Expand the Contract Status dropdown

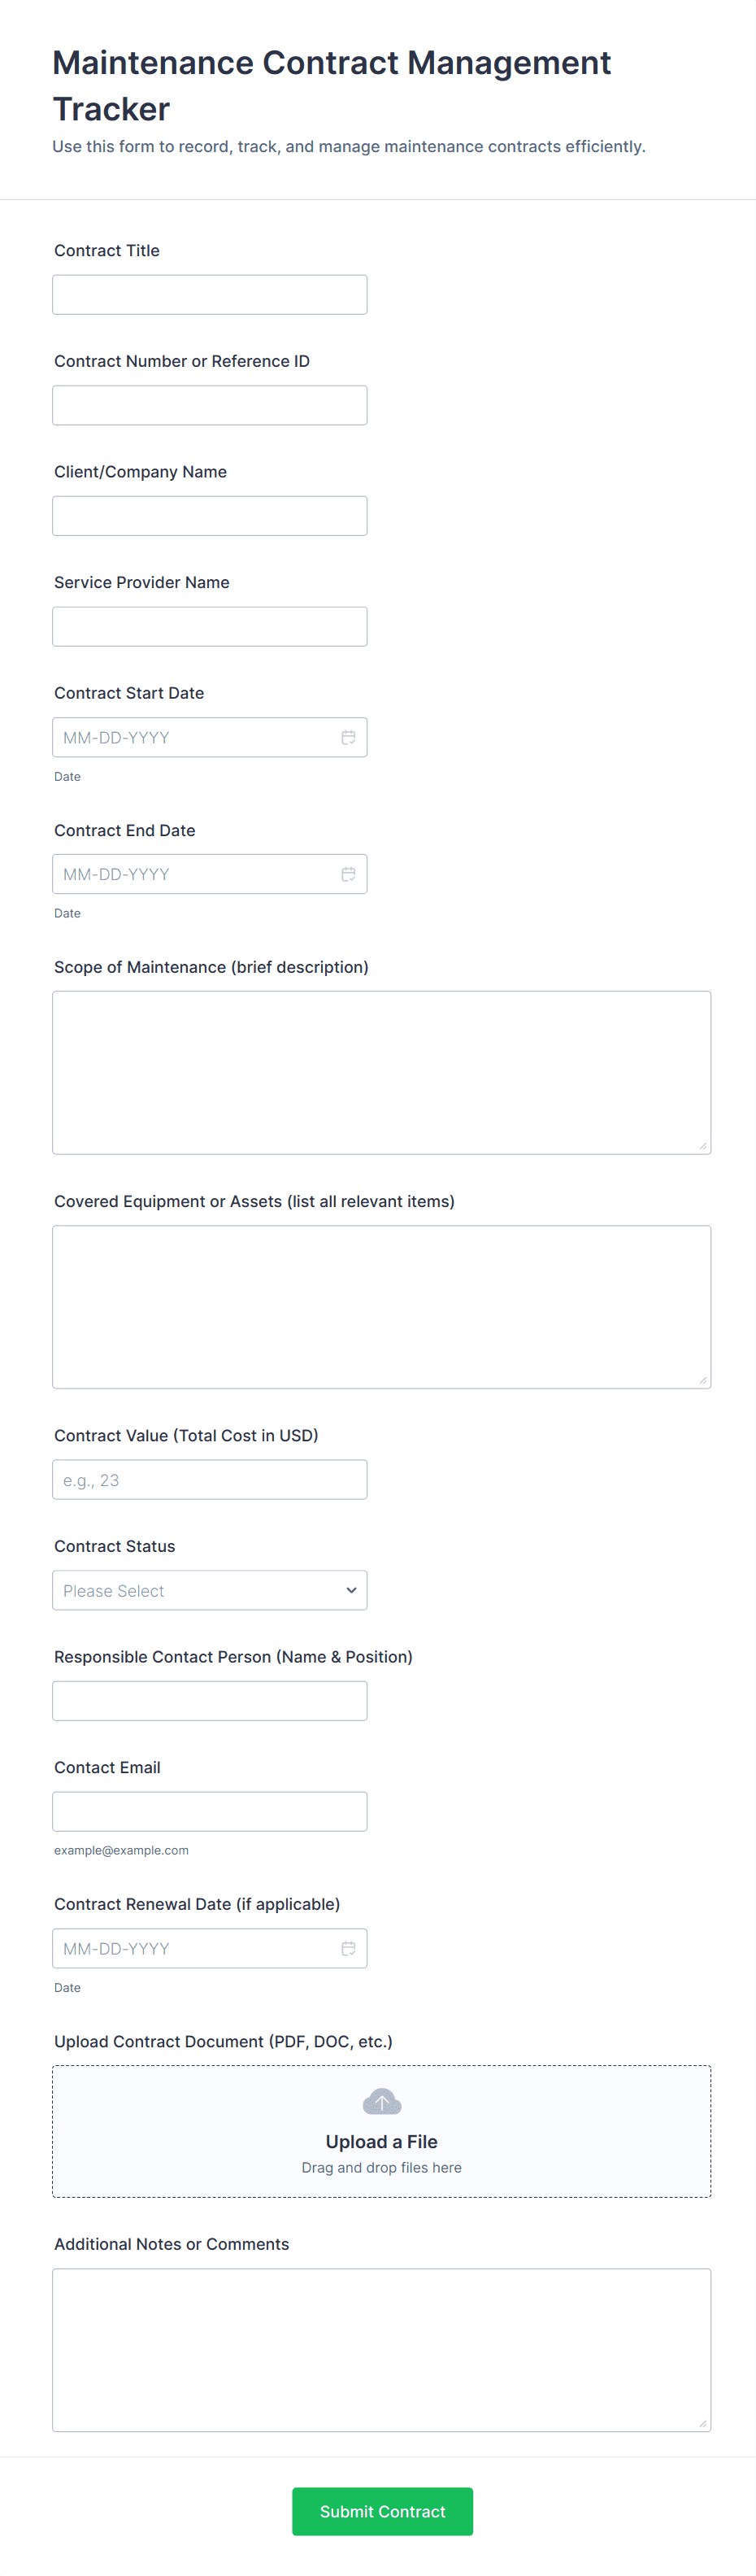[x=209, y=1591]
